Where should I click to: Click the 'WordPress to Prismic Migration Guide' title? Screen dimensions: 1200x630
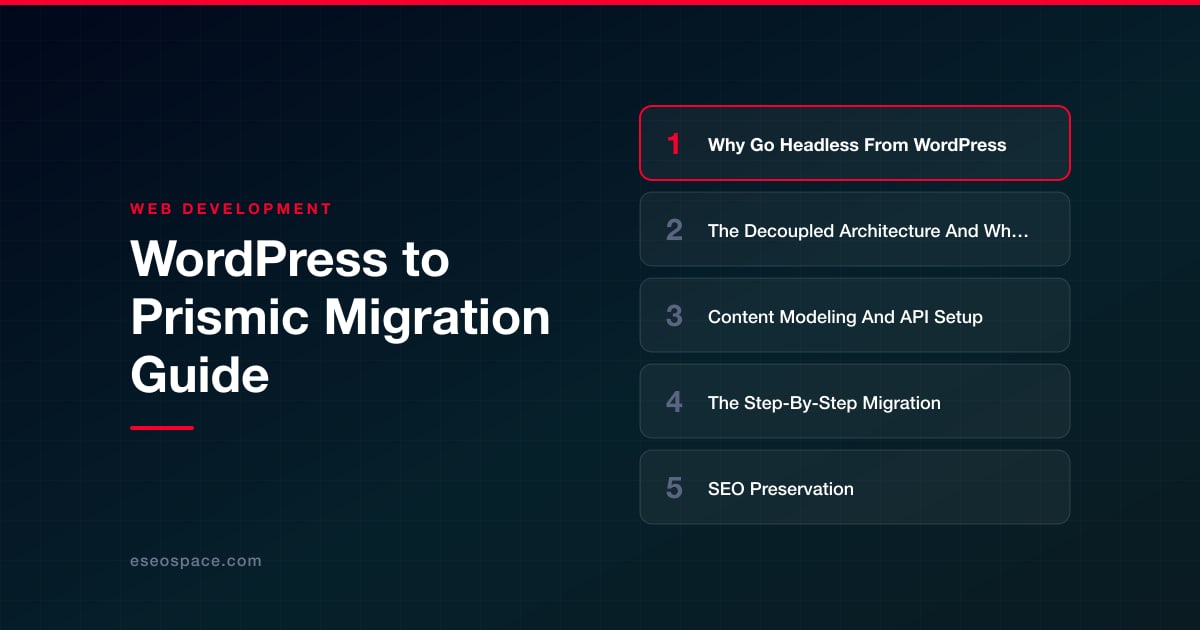(340, 318)
